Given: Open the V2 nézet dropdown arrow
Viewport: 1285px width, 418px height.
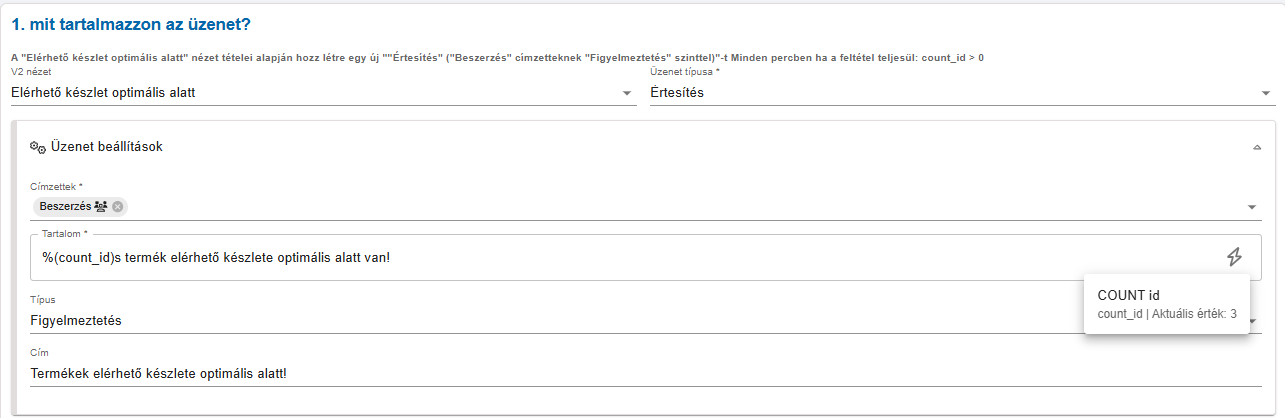Looking at the screenshot, I should pyautogui.click(x=627, y=93).
